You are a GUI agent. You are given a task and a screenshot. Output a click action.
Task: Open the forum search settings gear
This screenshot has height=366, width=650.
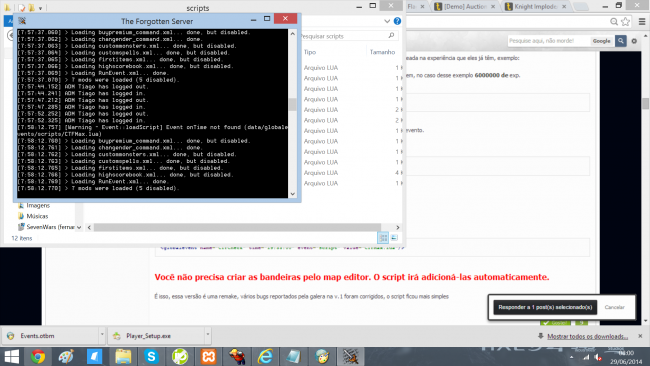634,41
